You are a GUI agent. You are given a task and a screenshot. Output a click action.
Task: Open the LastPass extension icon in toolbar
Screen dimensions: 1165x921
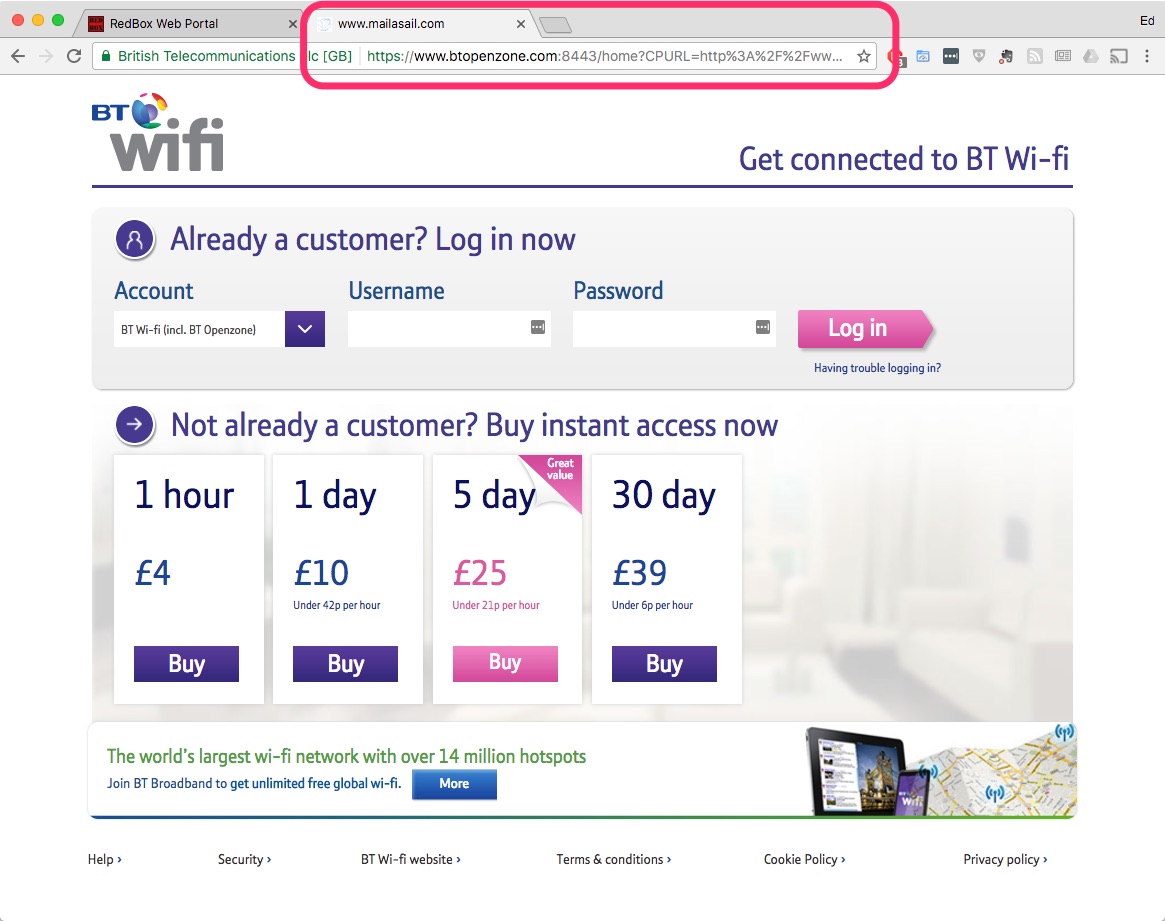[x=950, y=56]
